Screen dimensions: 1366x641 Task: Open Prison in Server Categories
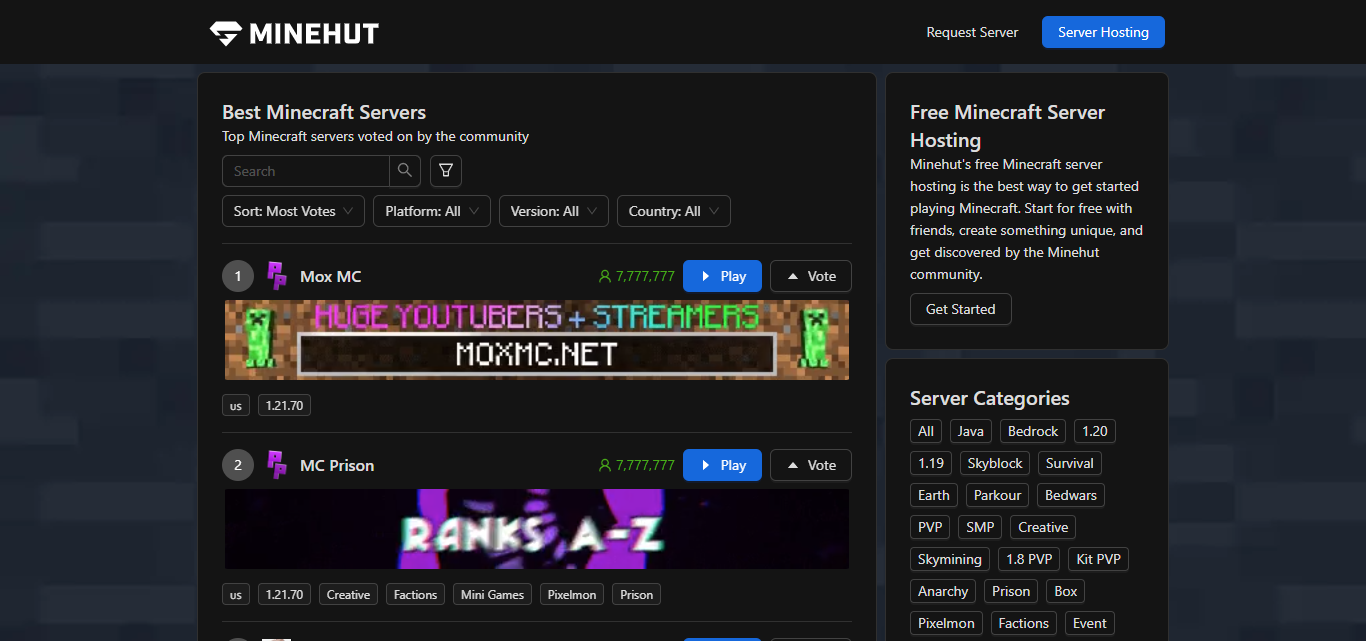pos(1011,591)
